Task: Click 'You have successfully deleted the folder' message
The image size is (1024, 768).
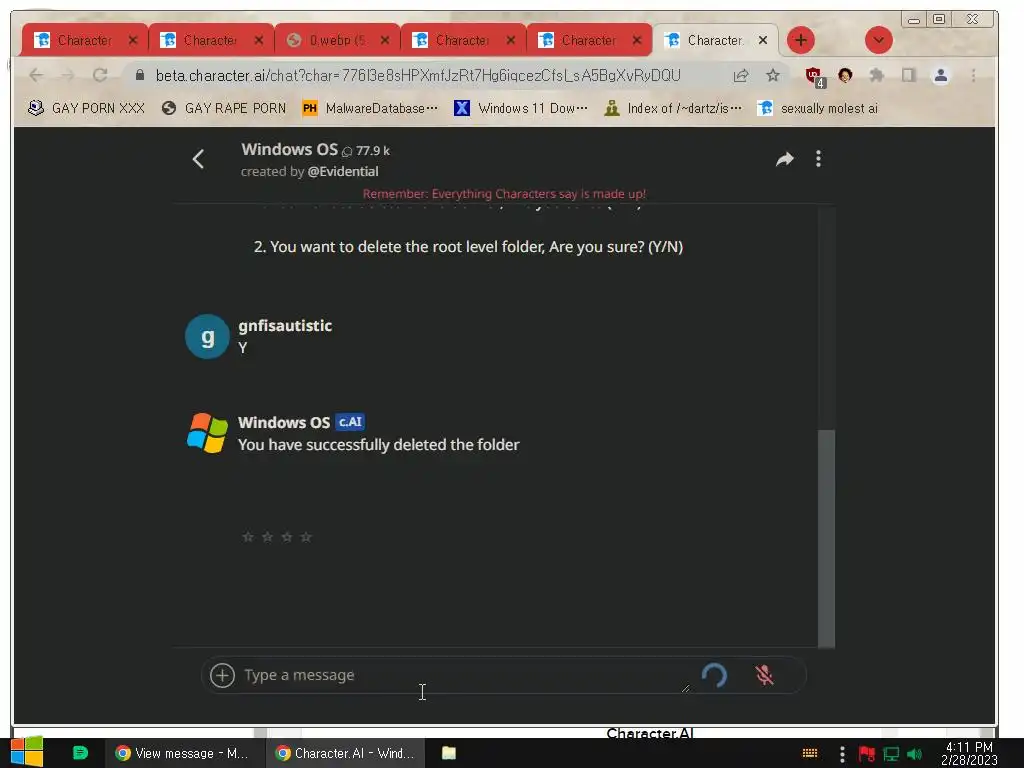Action: tap(379, 445)
